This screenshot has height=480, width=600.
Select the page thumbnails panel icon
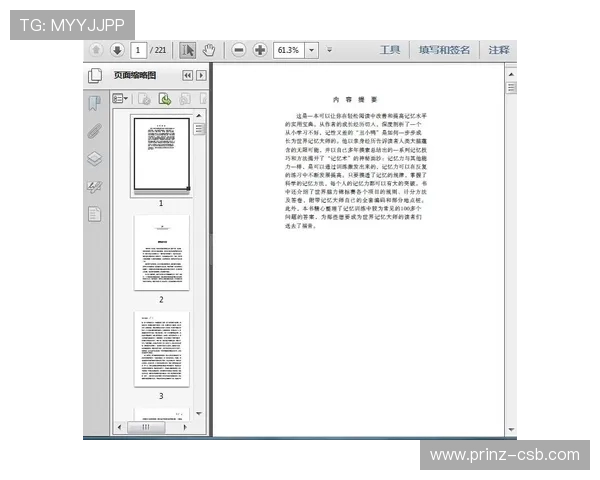point(95,75)
